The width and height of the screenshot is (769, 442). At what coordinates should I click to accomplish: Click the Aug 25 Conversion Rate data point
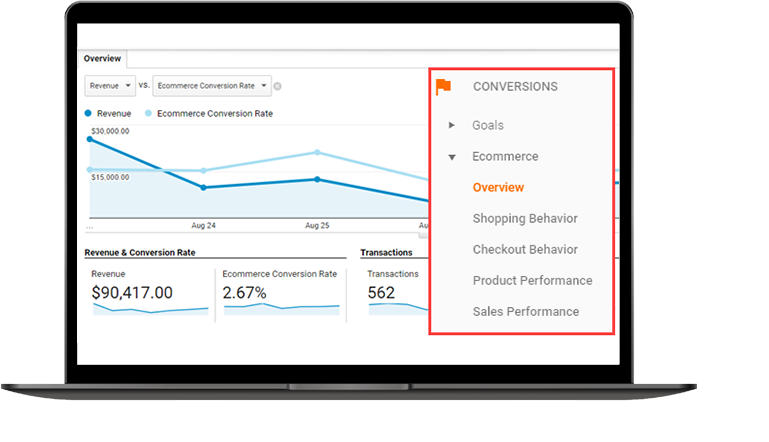pyautogui.click(x=317, y=152)
